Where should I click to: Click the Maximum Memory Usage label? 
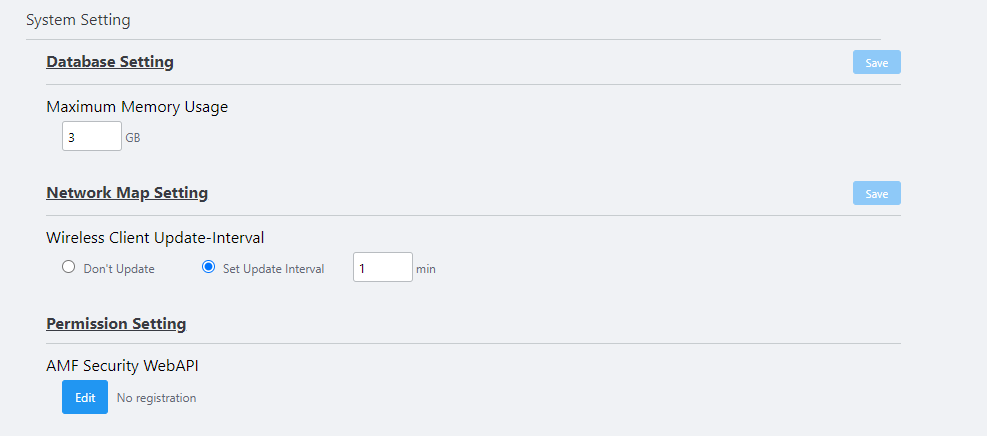click(x=137, y=107)
